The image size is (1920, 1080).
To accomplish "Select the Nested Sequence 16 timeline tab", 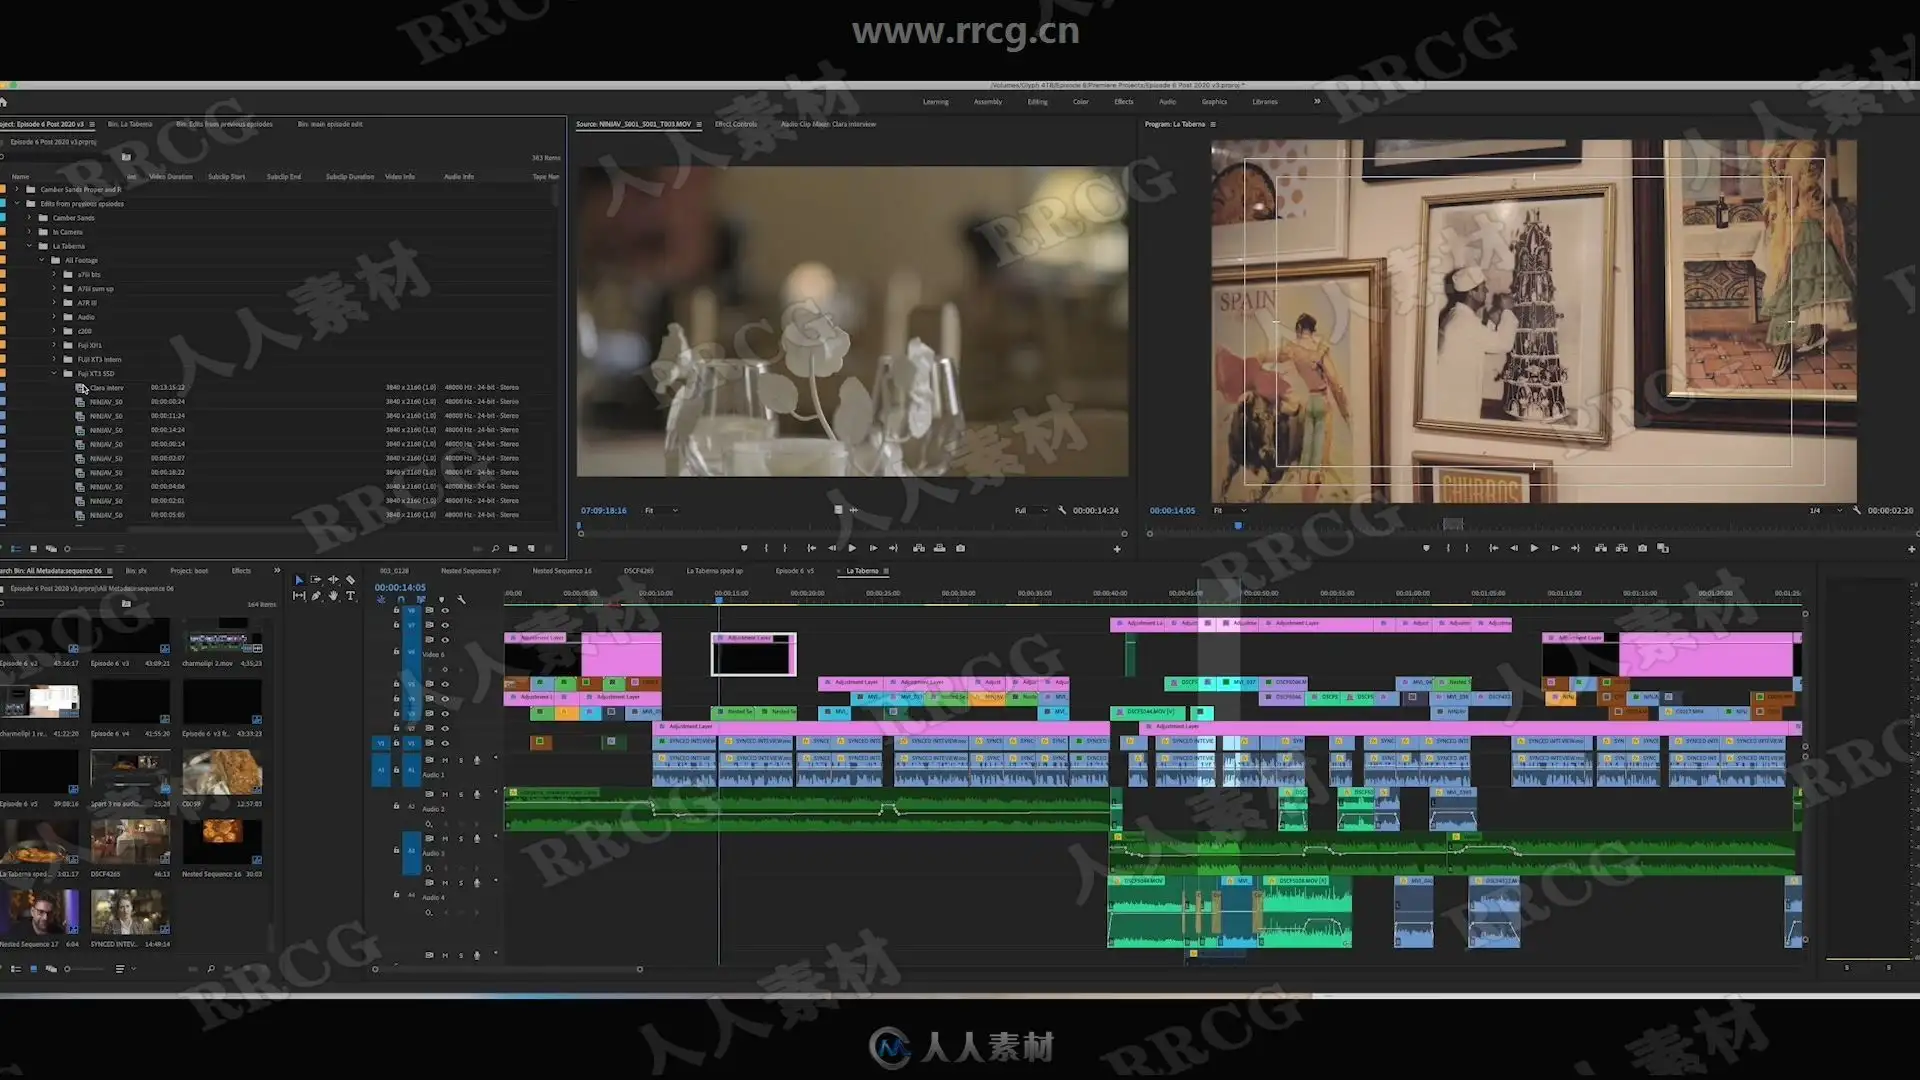I will pyautogui.click(x=561, y=571).
